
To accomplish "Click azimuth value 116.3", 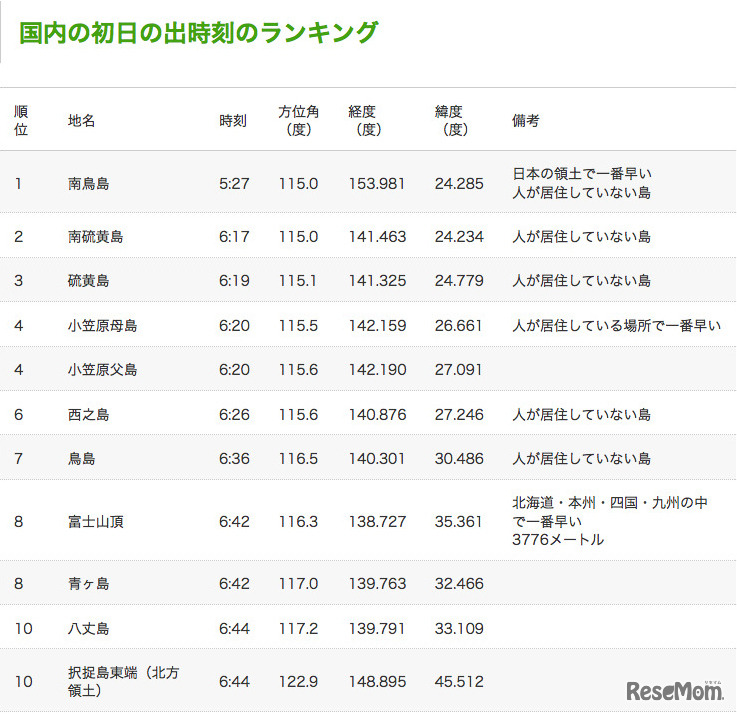I will 298,521.
